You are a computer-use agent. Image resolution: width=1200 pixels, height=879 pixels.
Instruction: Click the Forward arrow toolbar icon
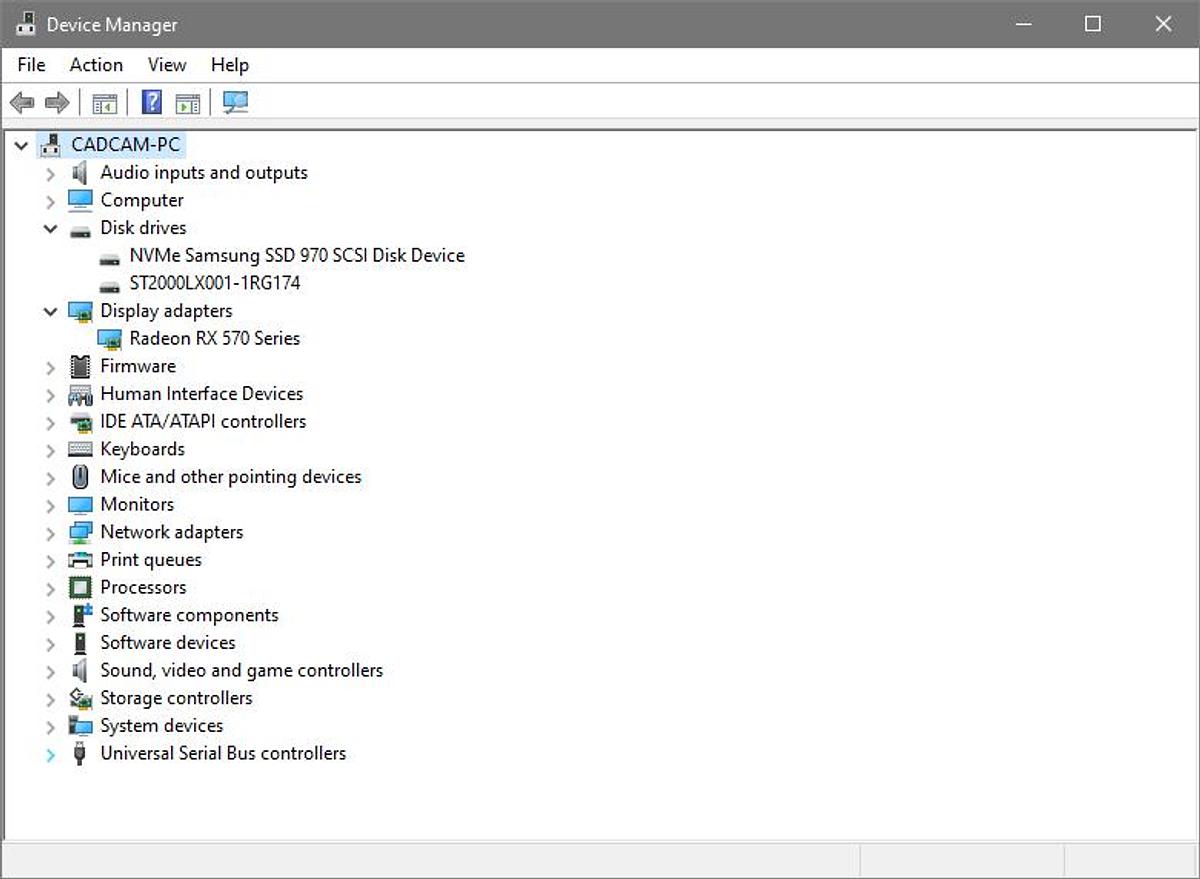pyautogui.click(x=57, y=102)
